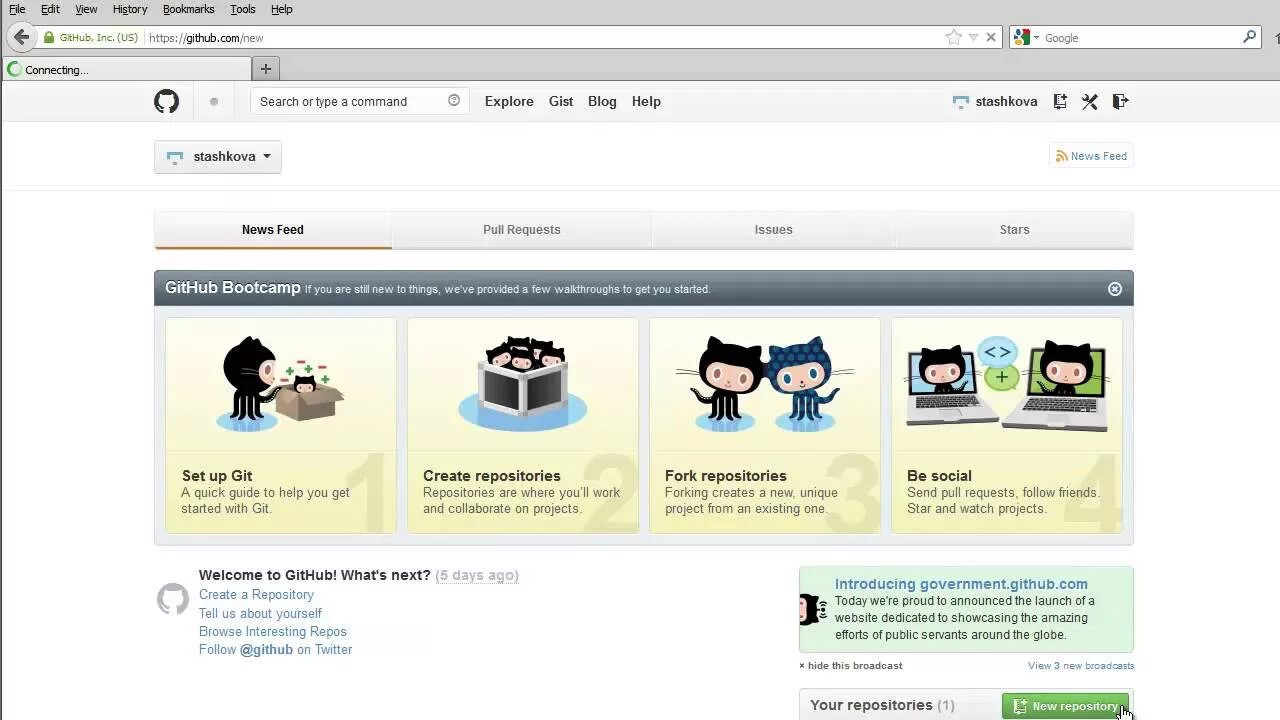
Task: Close the GitHub Bootcamp panel
Action: point(1115,289)
